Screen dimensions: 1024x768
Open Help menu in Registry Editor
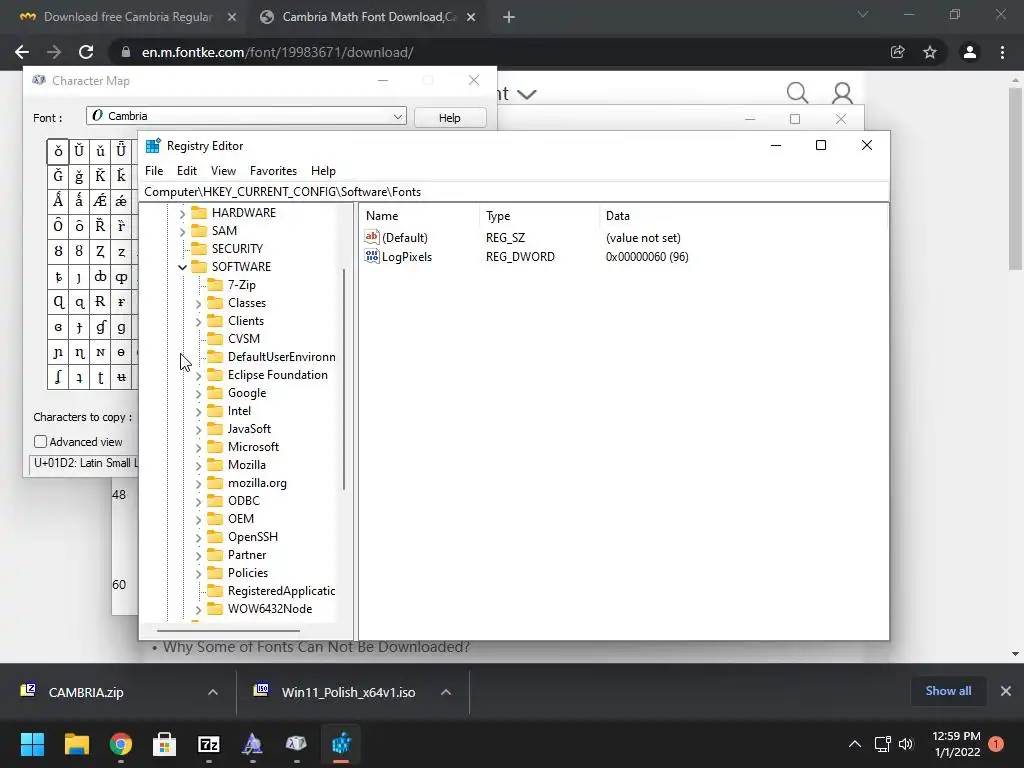[x=323, y=171]
